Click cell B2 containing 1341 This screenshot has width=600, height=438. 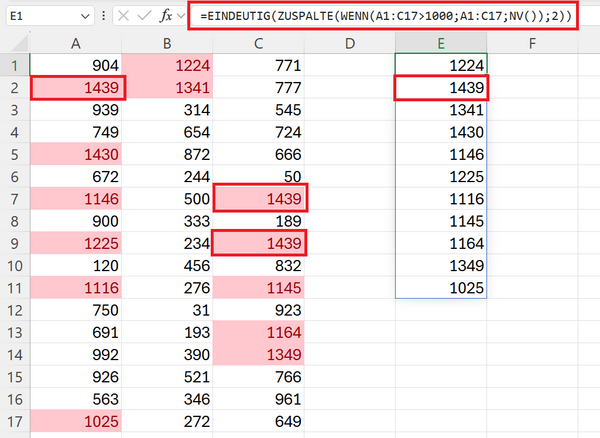[168, 88]
